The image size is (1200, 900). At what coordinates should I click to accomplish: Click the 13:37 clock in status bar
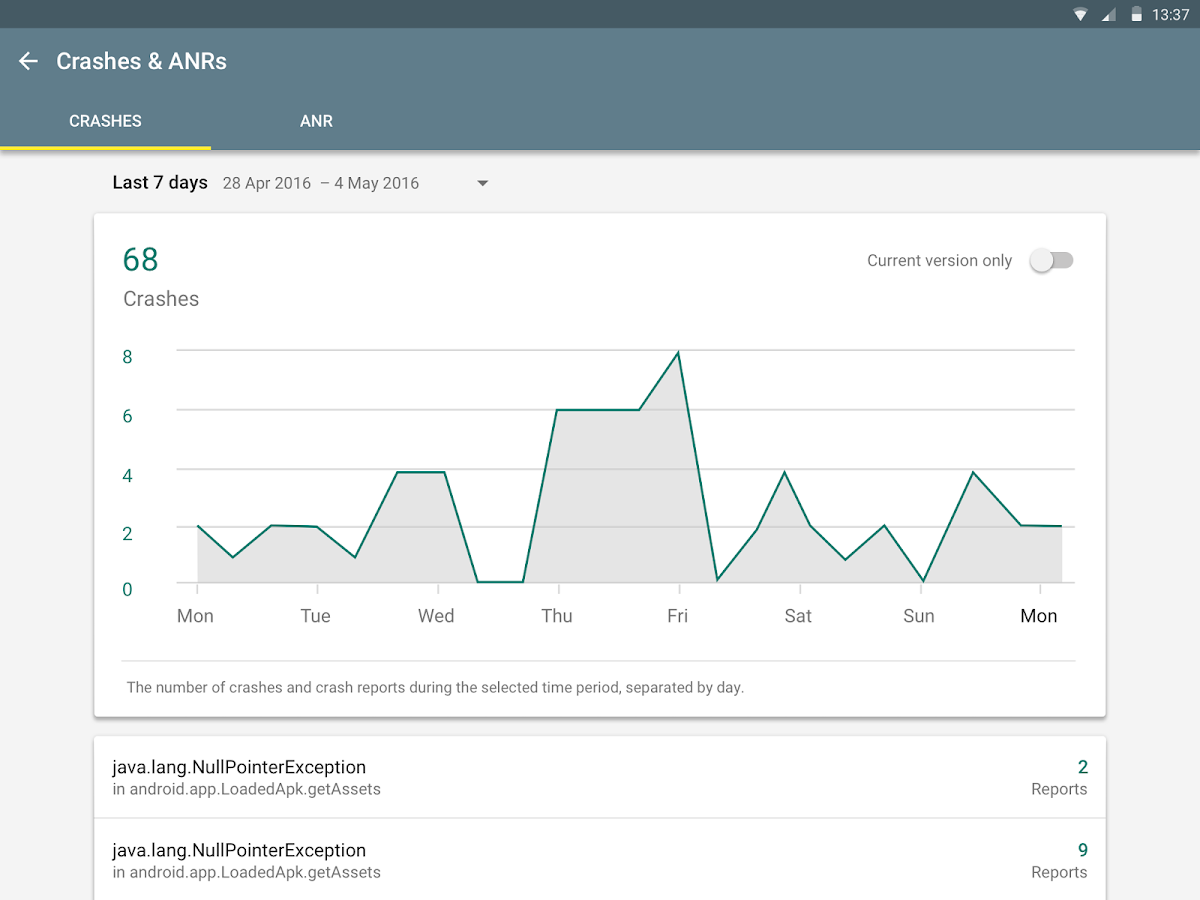[1170, 14]
